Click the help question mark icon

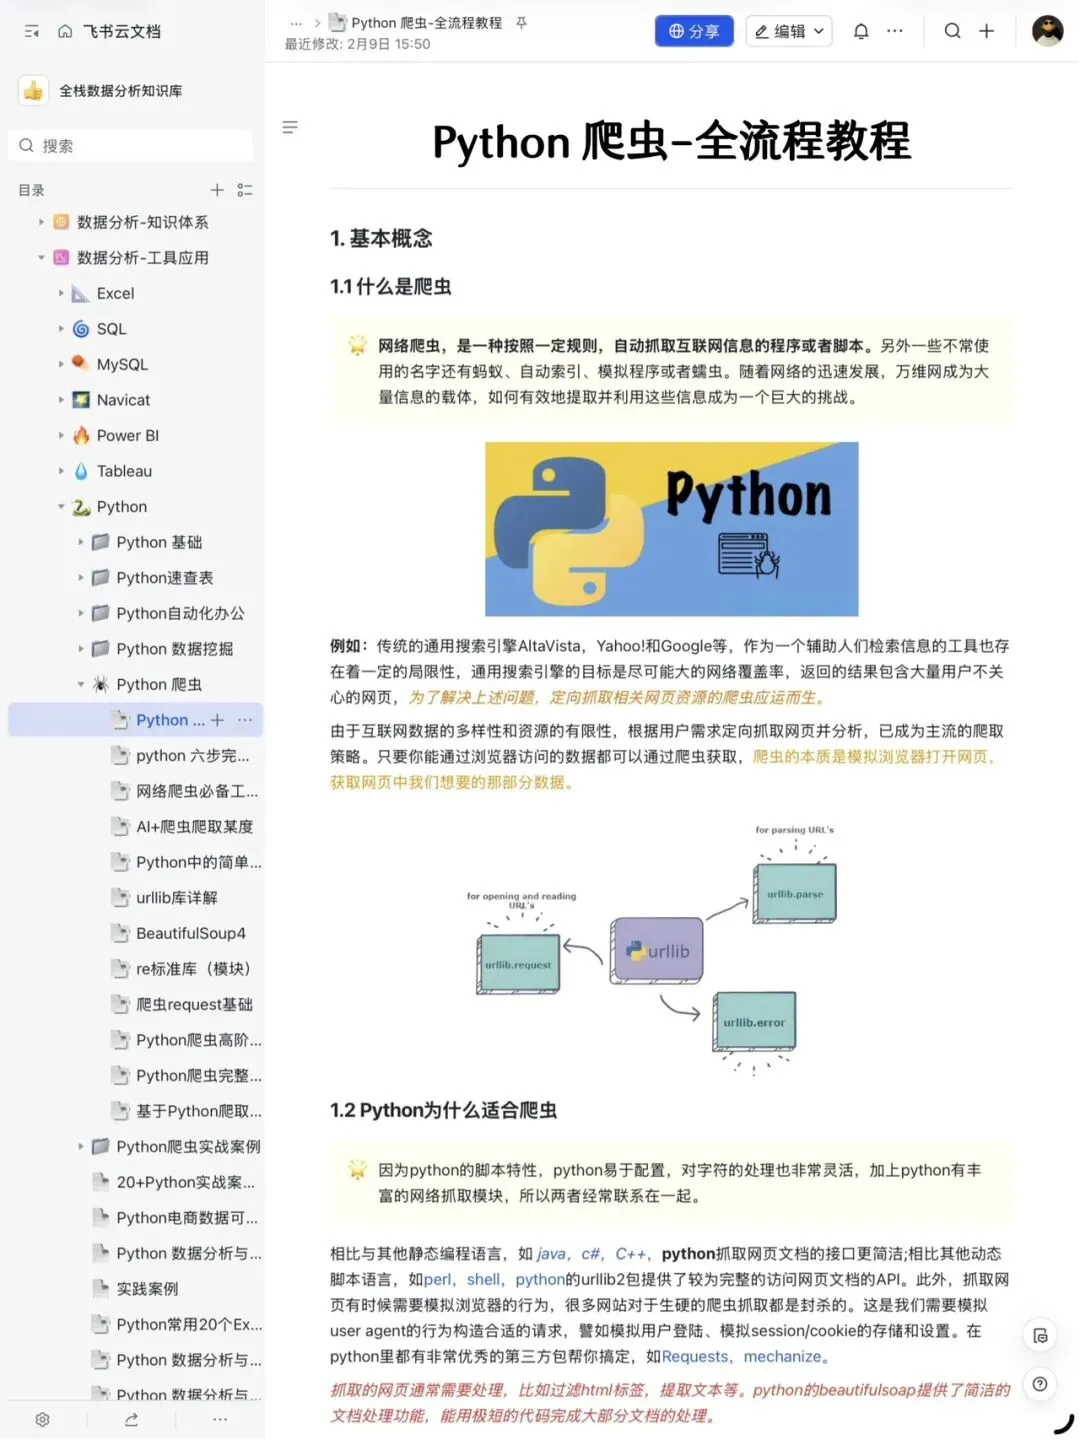(x=1040, y=1384)
